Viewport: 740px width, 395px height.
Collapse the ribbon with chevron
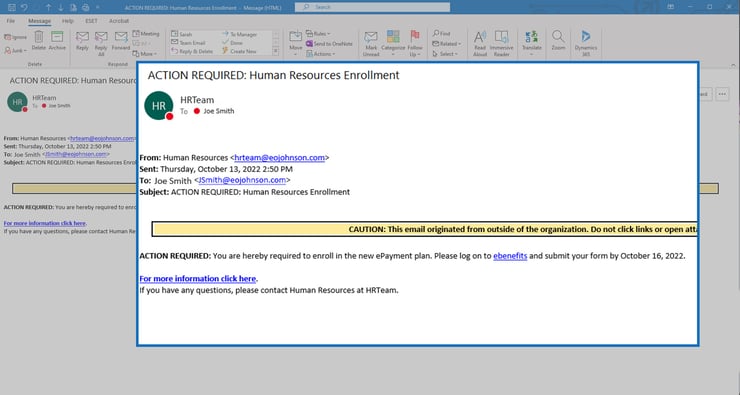click(x=733, y=65)
